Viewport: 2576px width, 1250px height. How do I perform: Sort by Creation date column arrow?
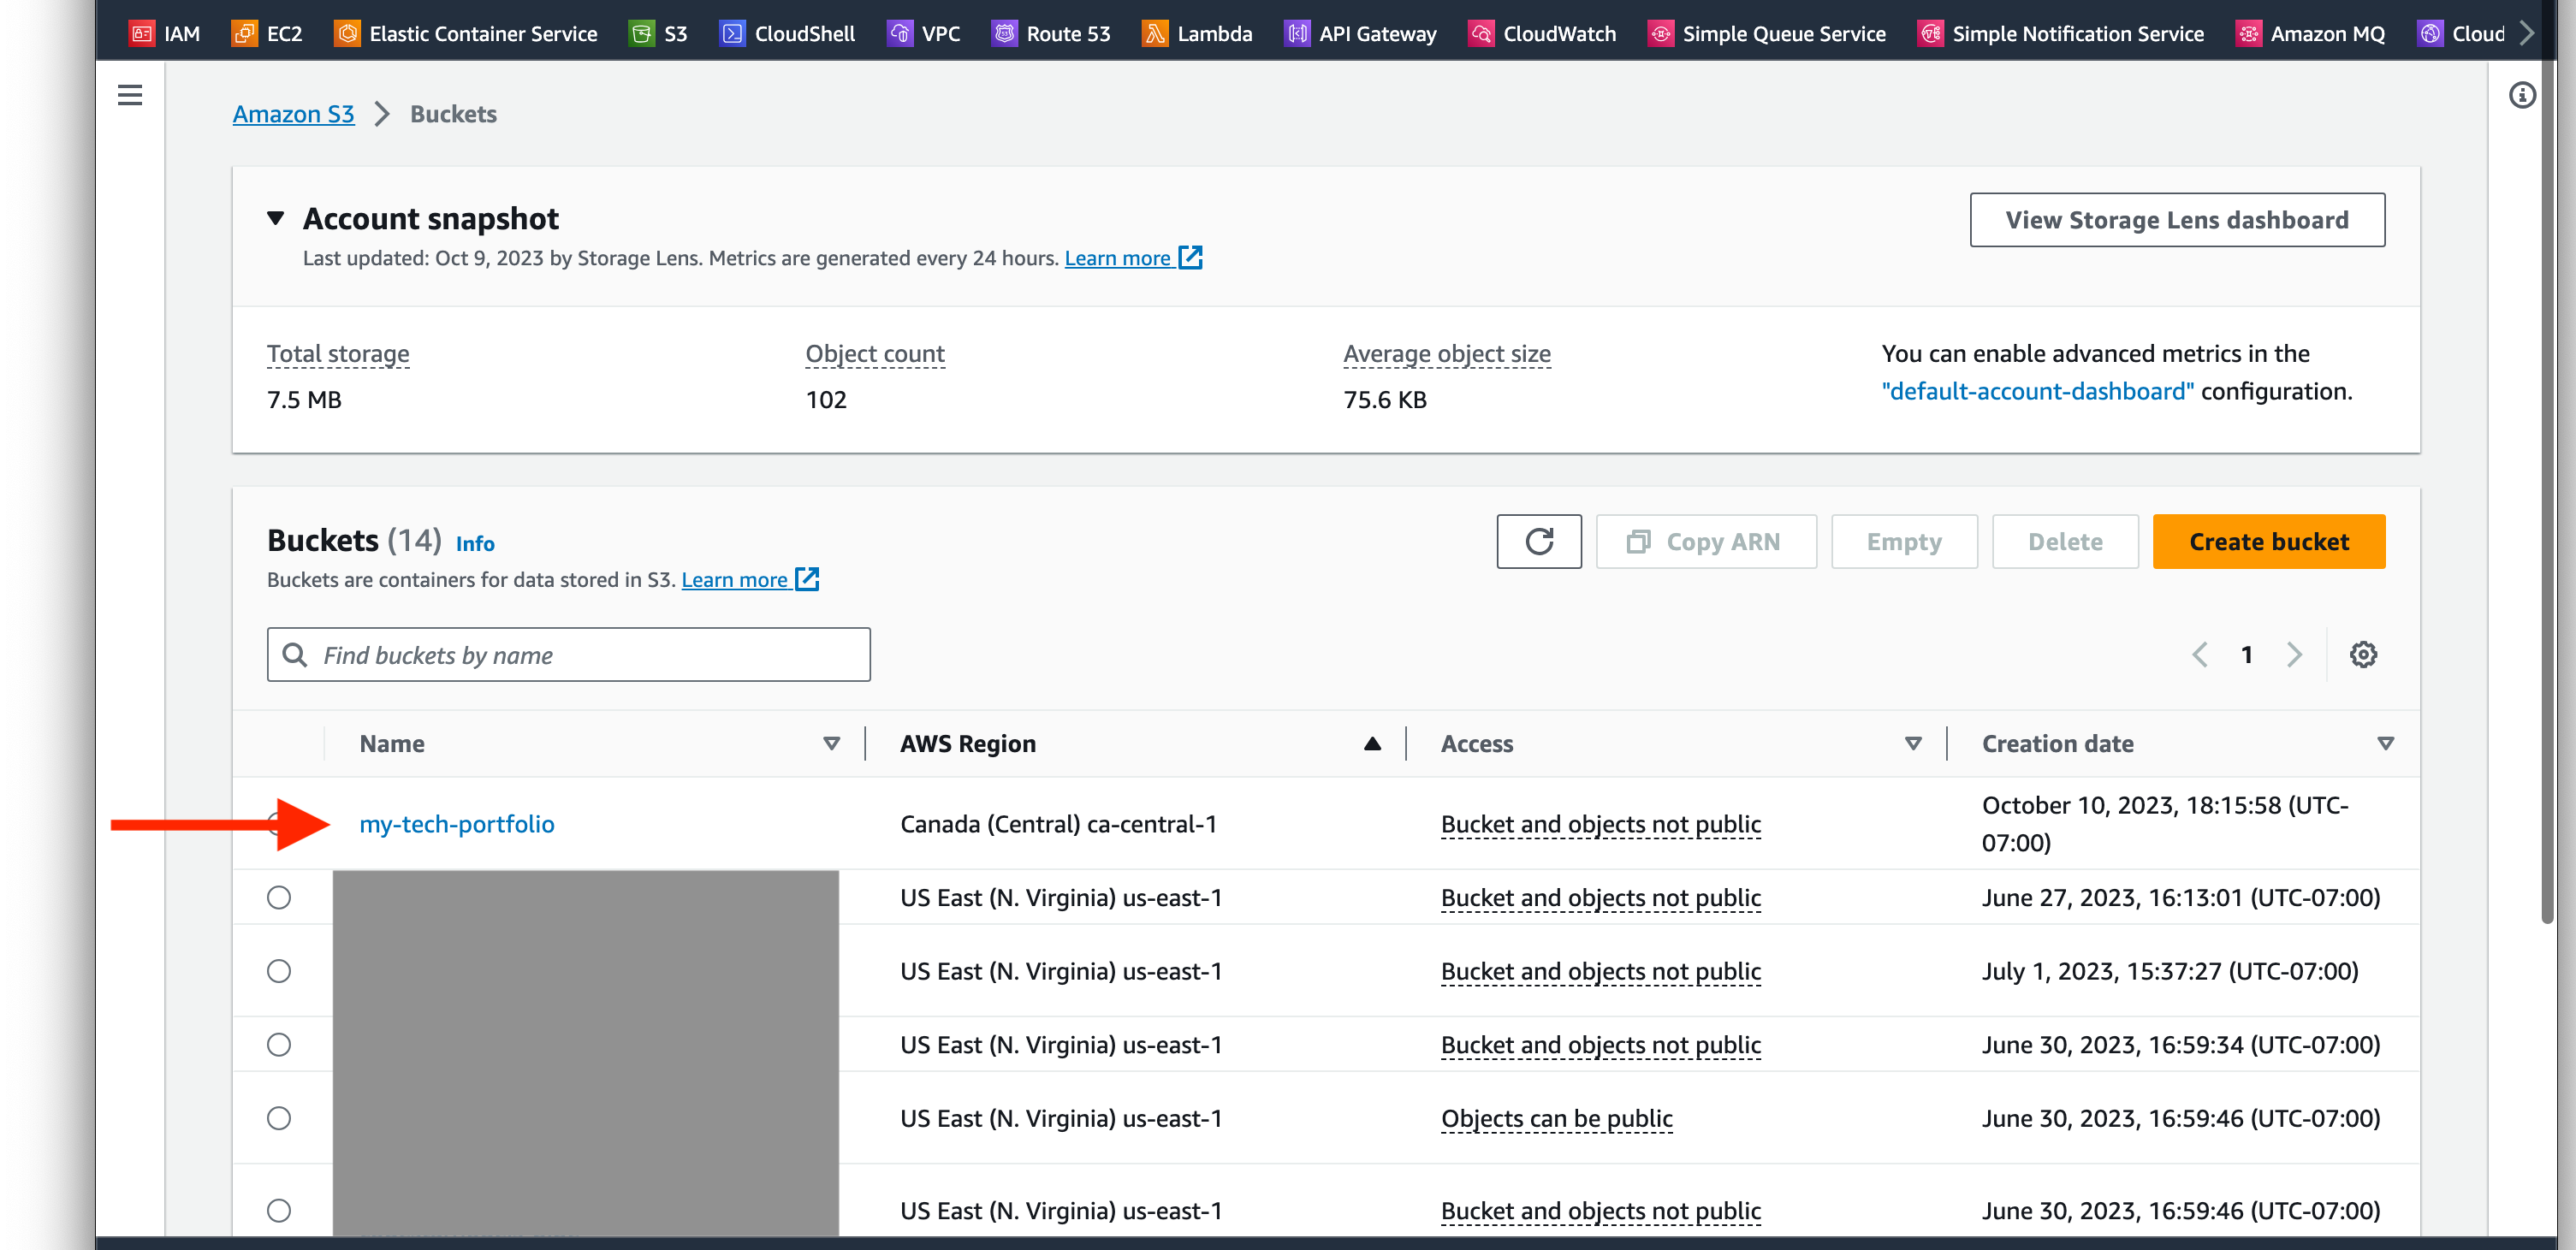click(2385, 743)
